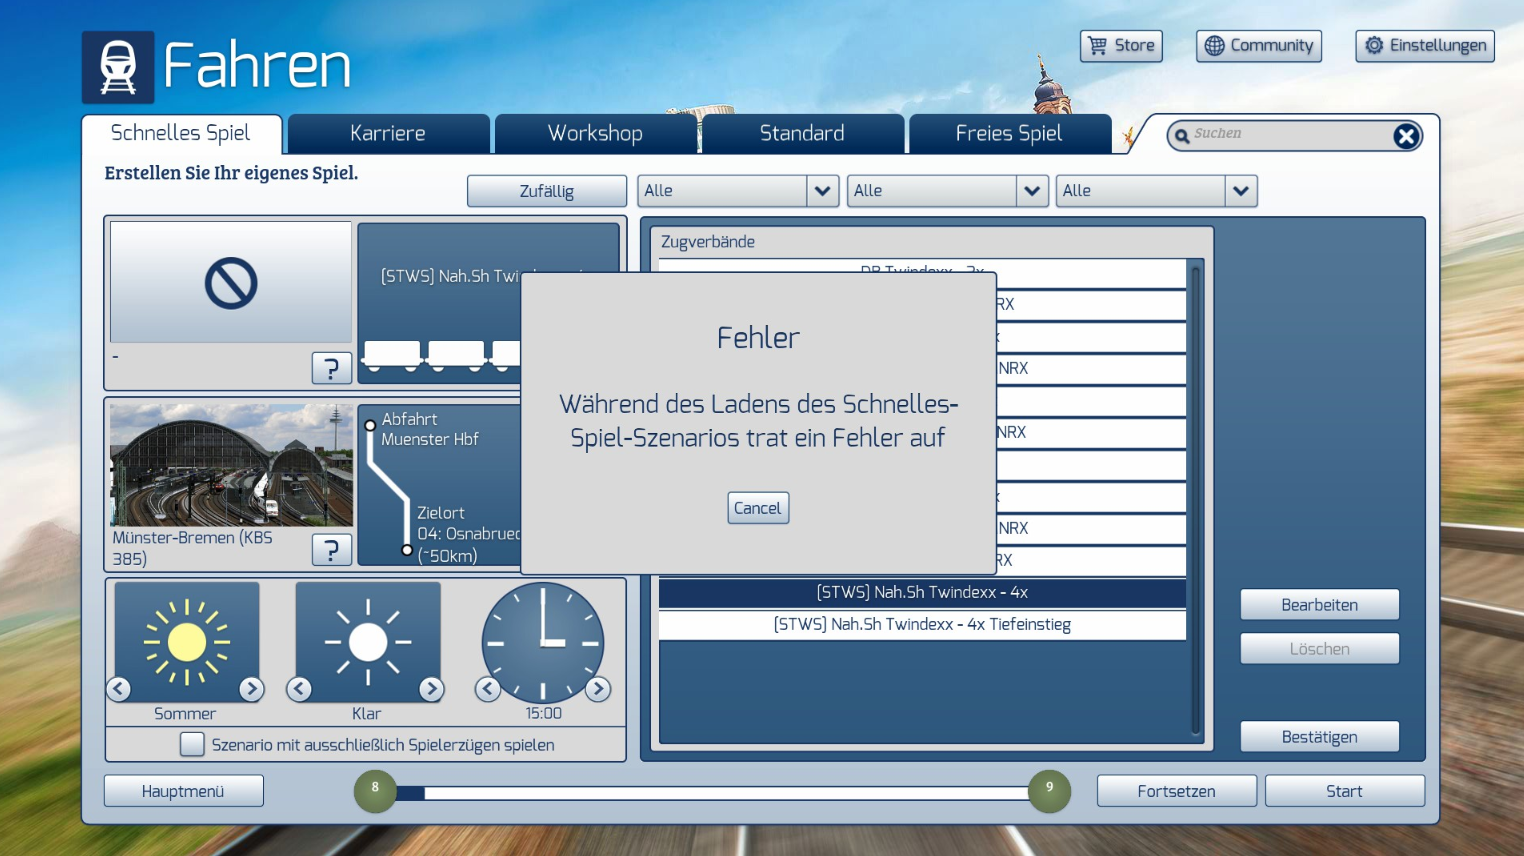1524x856 pixels.
Task: Open help for the locomotive selection
Action: click(x=332, y=369)
